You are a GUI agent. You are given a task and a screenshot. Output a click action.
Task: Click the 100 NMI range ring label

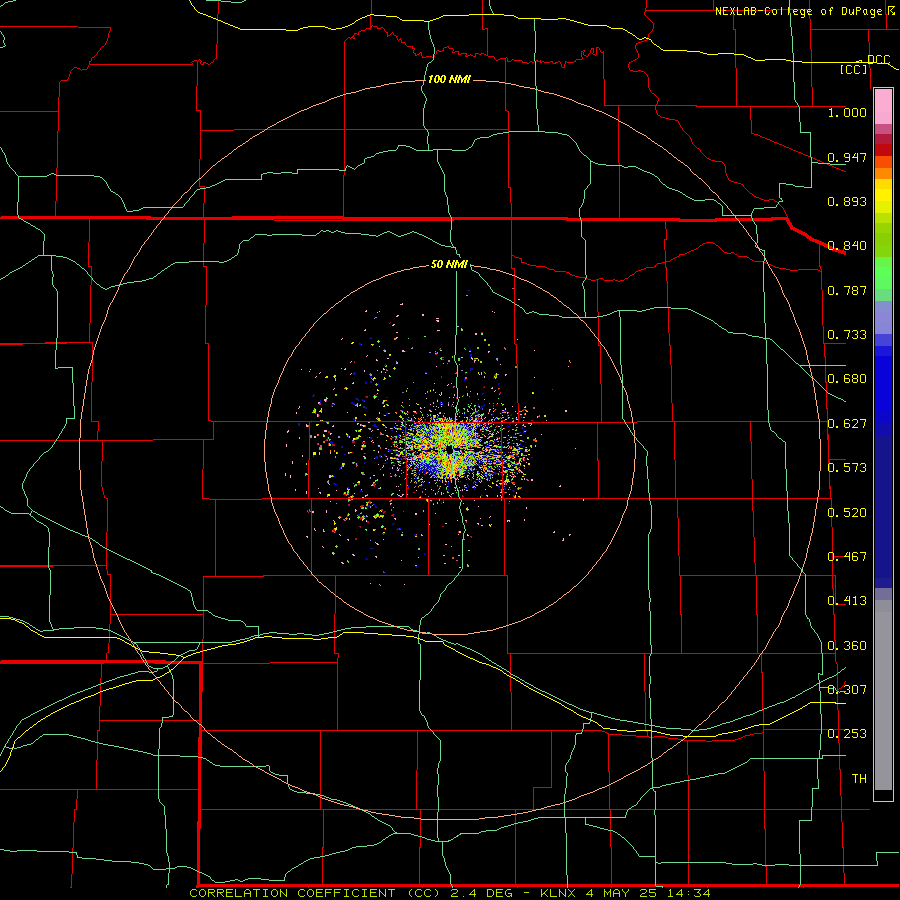pos(449,79)
